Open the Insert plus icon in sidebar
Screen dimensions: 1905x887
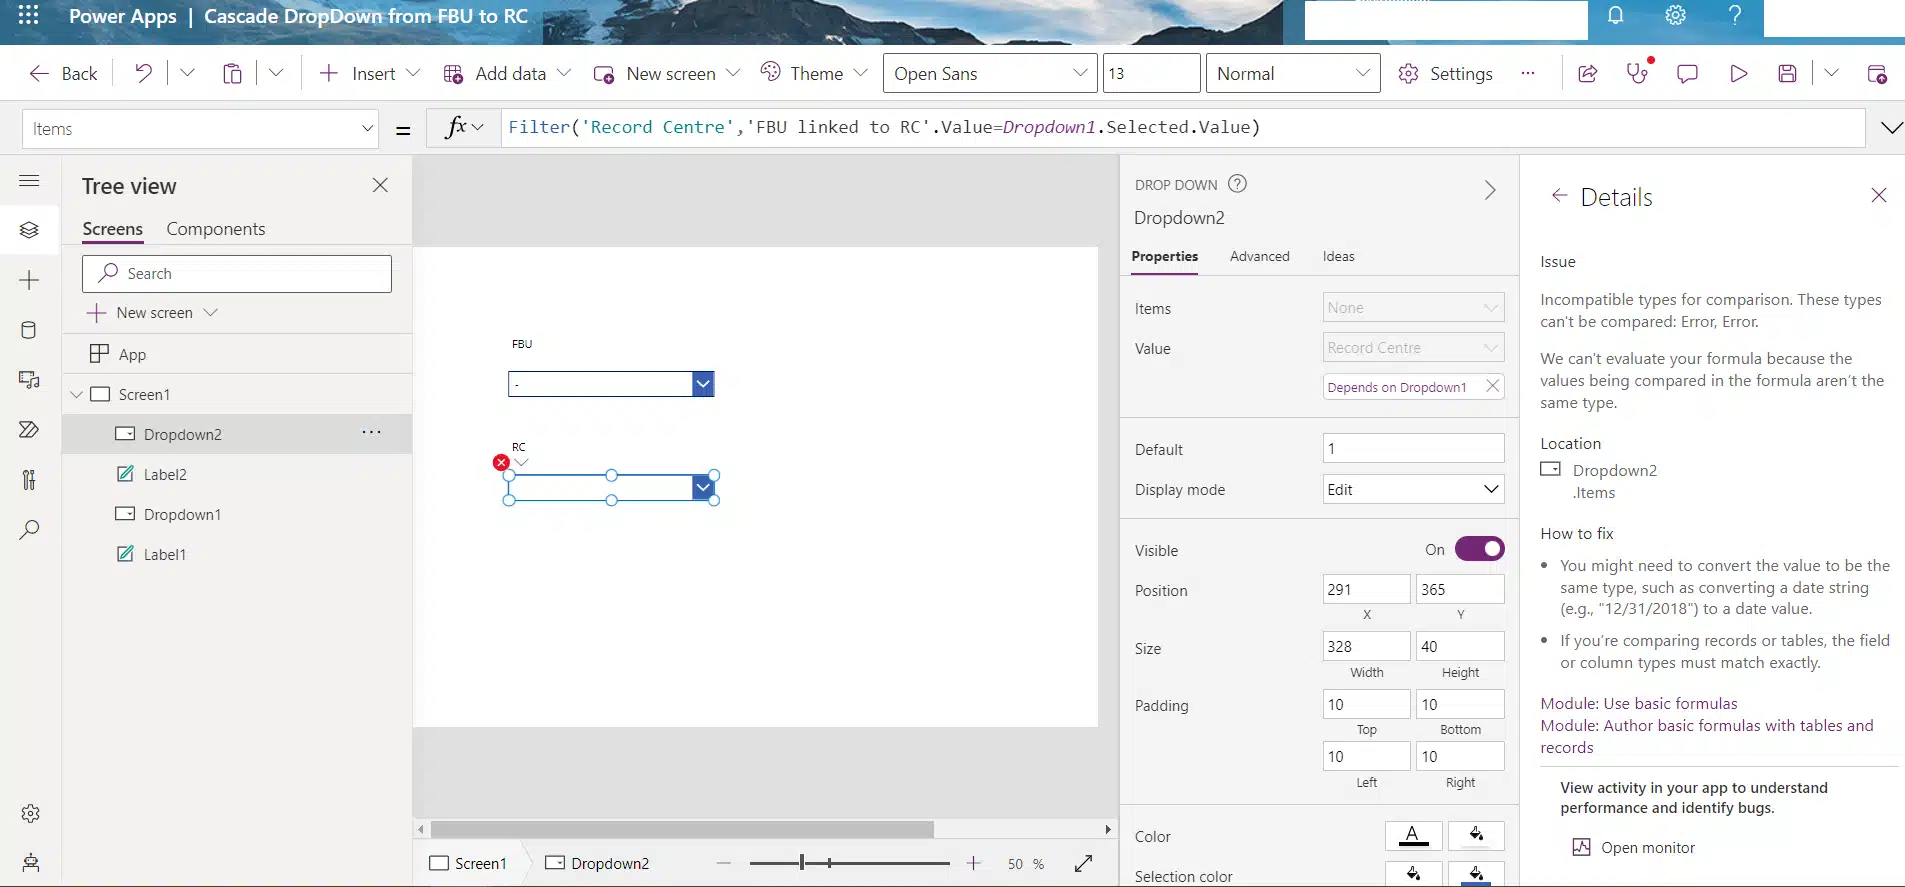(29, 280)
